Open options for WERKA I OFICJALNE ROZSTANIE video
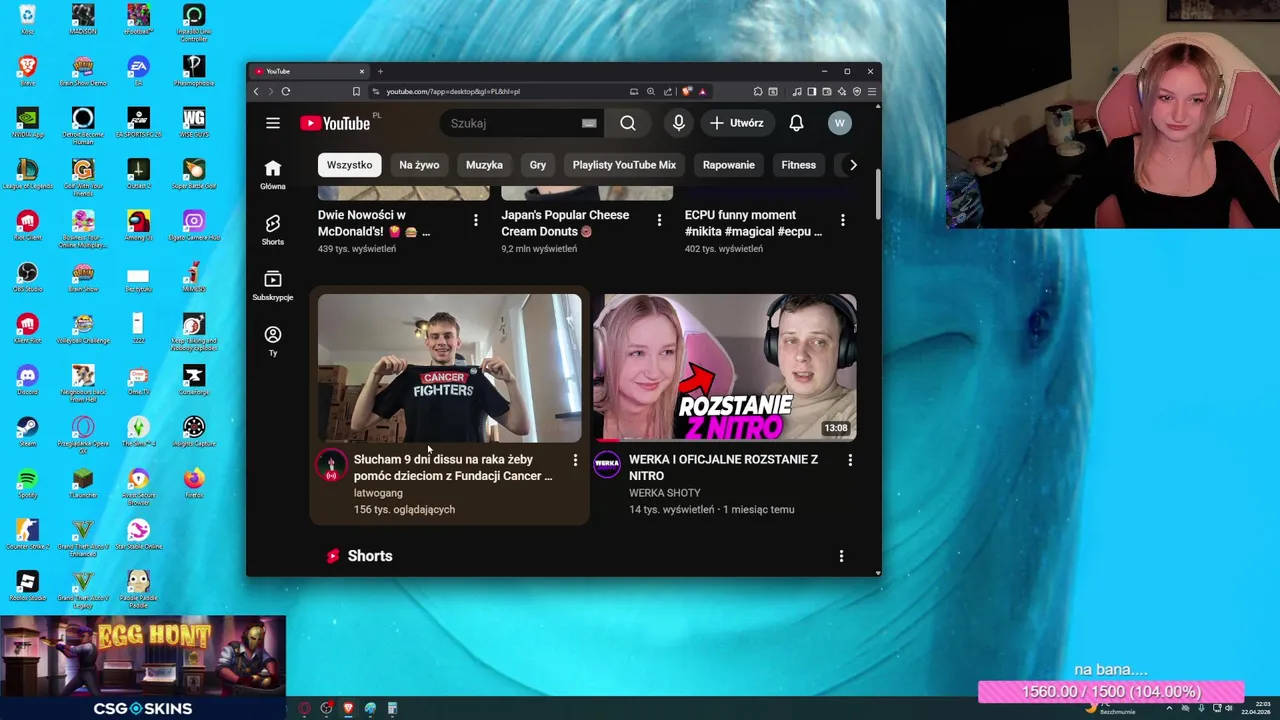This screenshot has width=1280, height=720. 850,460
